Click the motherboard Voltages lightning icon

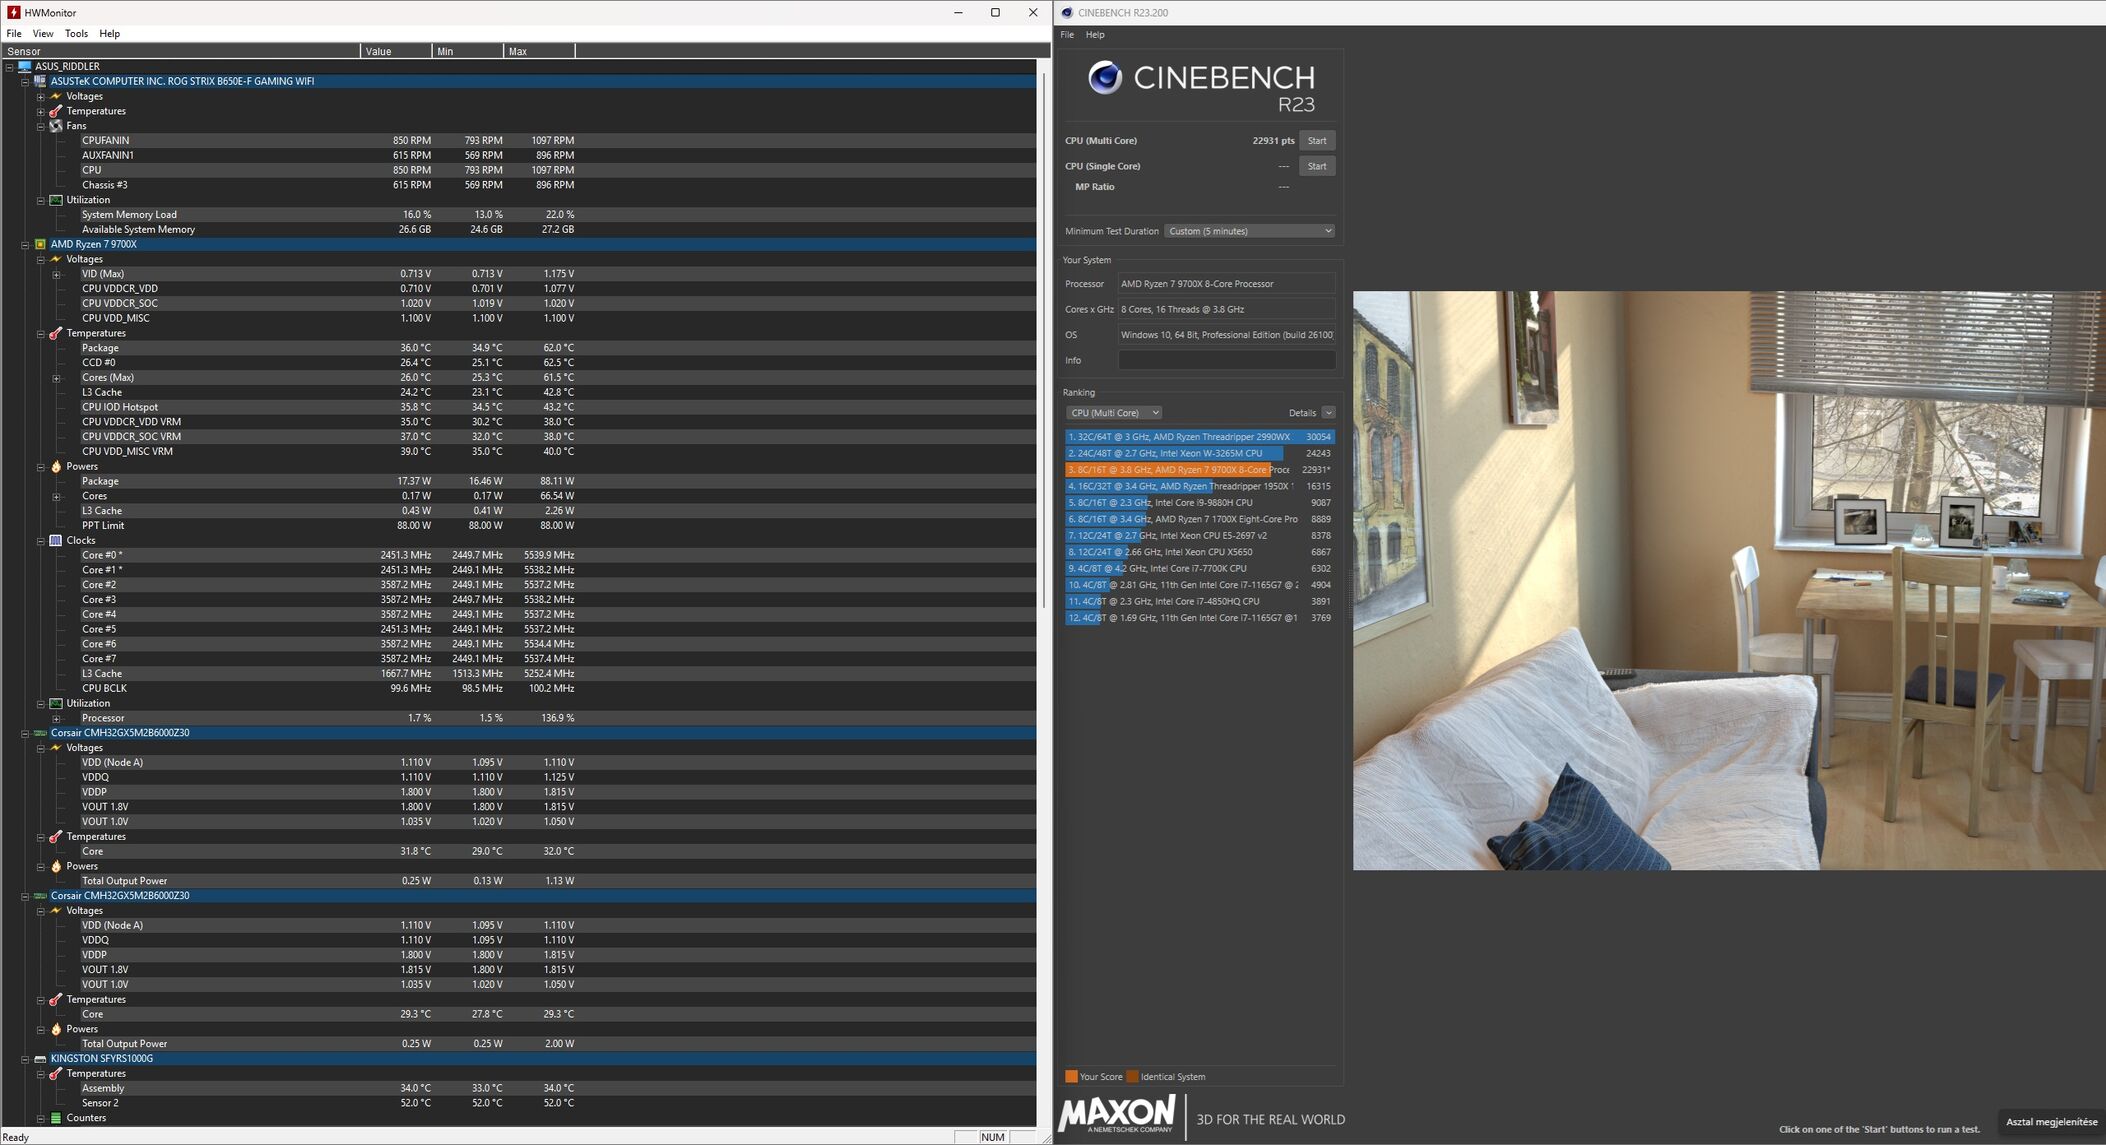[56, 96]
